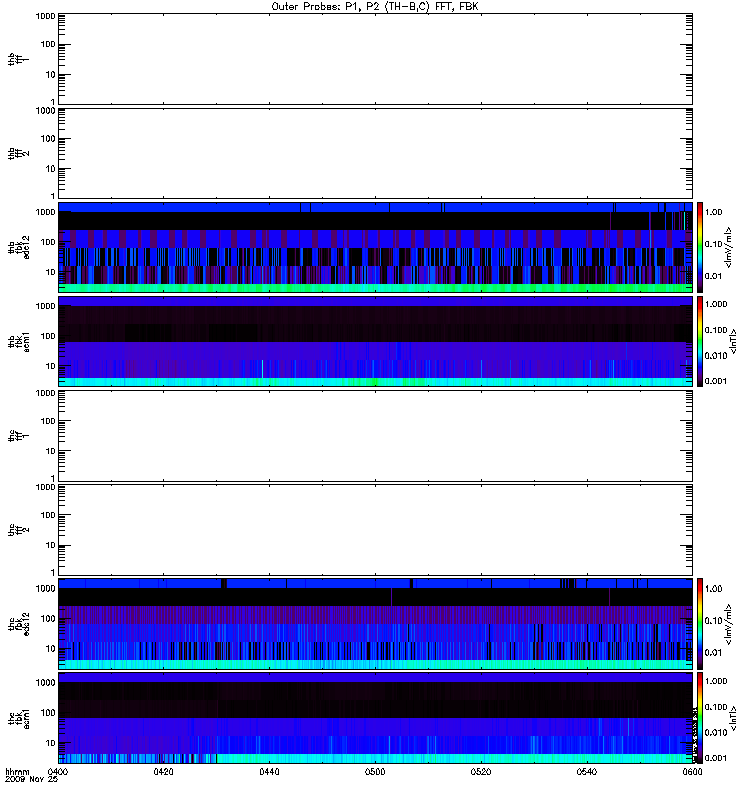Click the y-axis title of the second thb panel
Image resolution: width=750 pixels, height=800 pixels.
pos(19,153)
